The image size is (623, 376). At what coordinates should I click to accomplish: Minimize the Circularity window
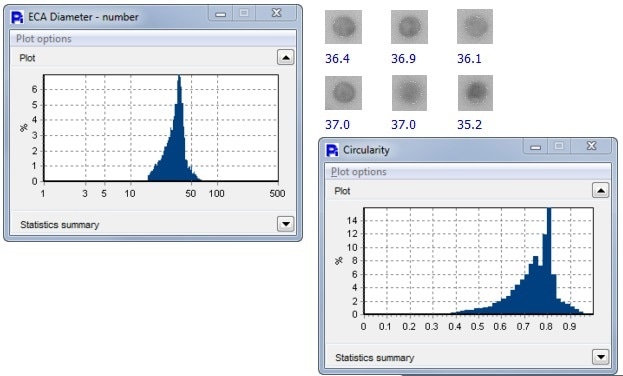tap(535, 147)
